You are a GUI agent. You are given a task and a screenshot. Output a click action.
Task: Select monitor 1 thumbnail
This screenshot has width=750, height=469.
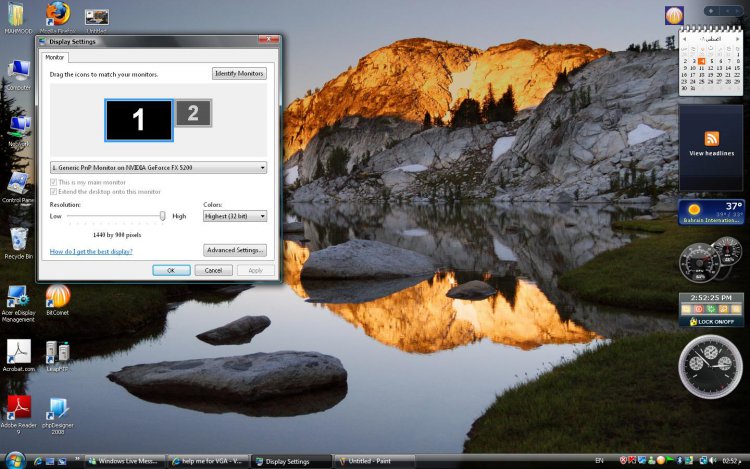pos(139,120)
